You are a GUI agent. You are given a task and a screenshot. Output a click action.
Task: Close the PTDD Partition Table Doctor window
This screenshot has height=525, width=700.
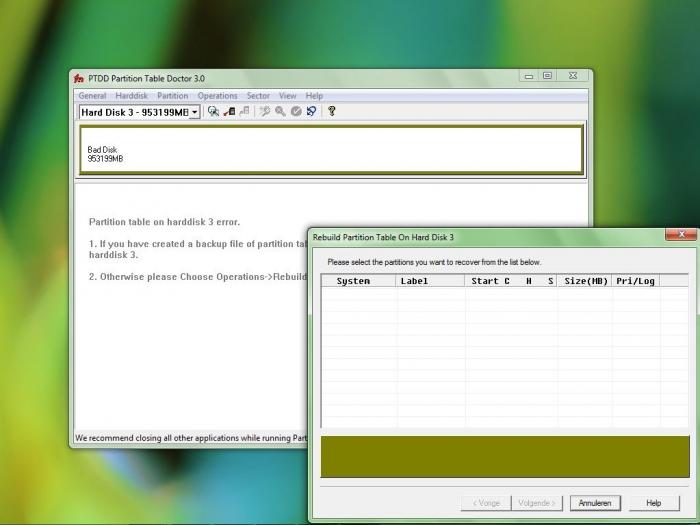click(x=573, y=76)
